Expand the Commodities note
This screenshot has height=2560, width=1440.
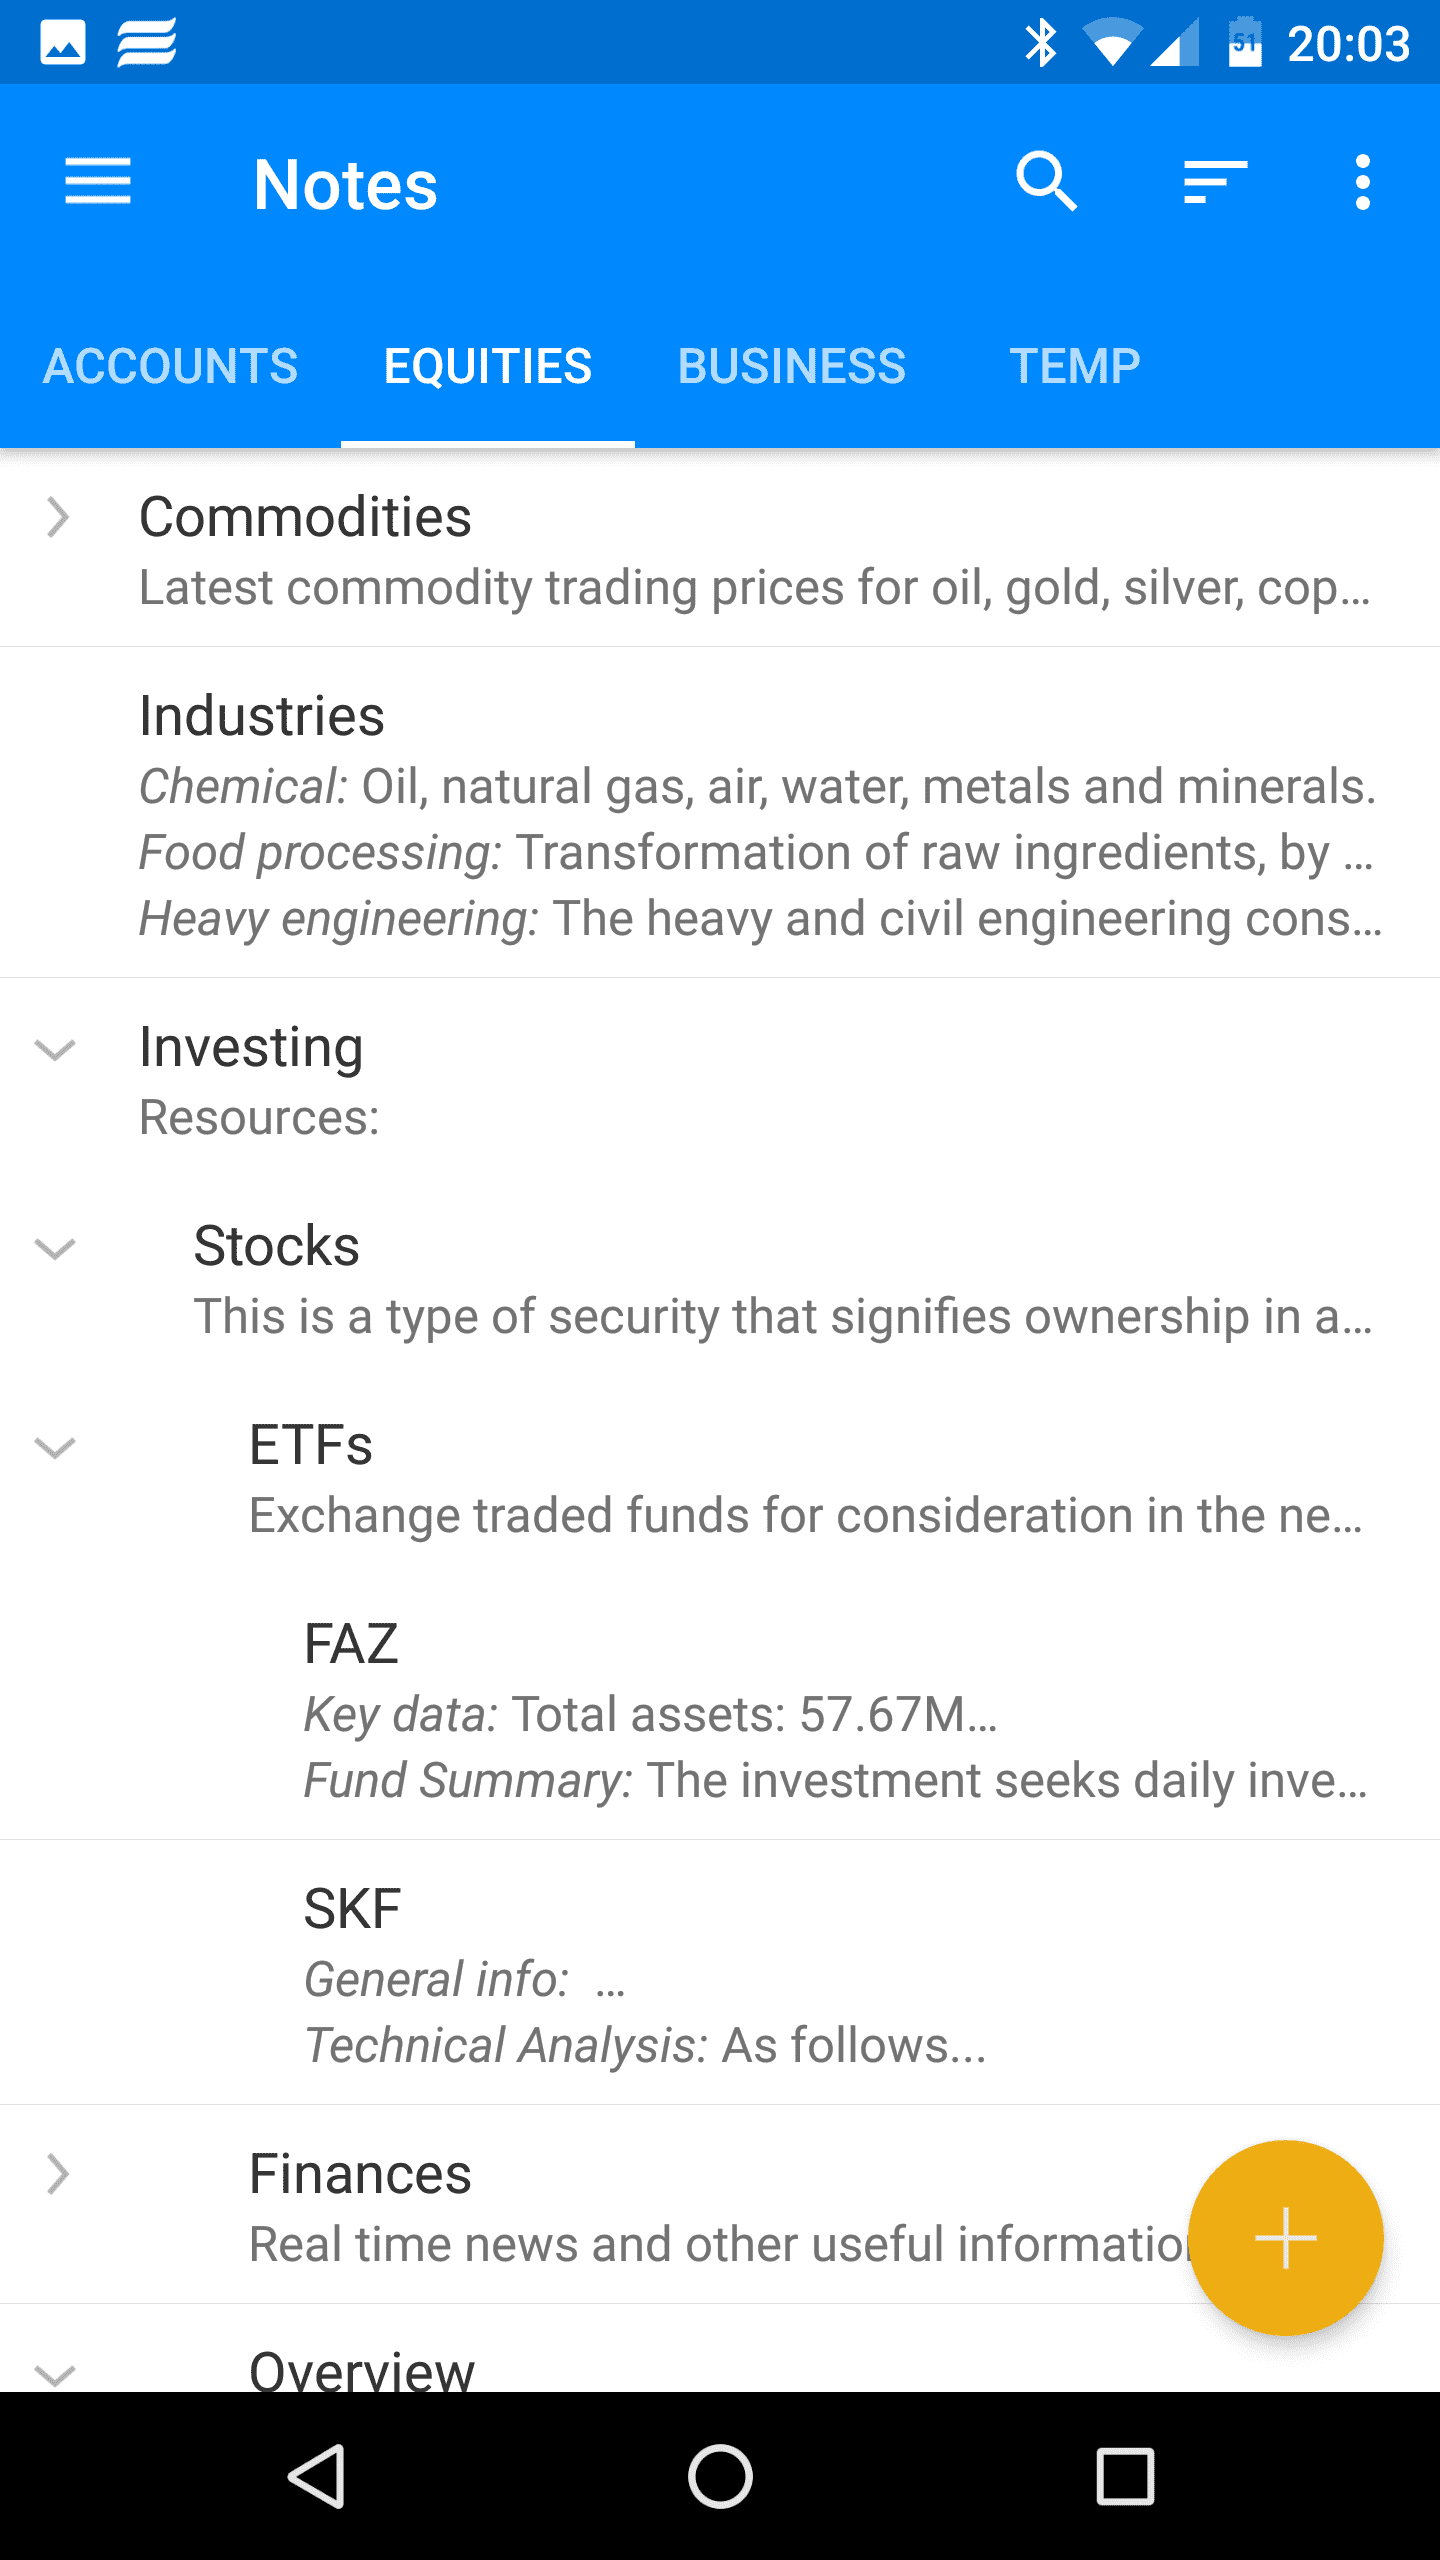pos(57,518)
